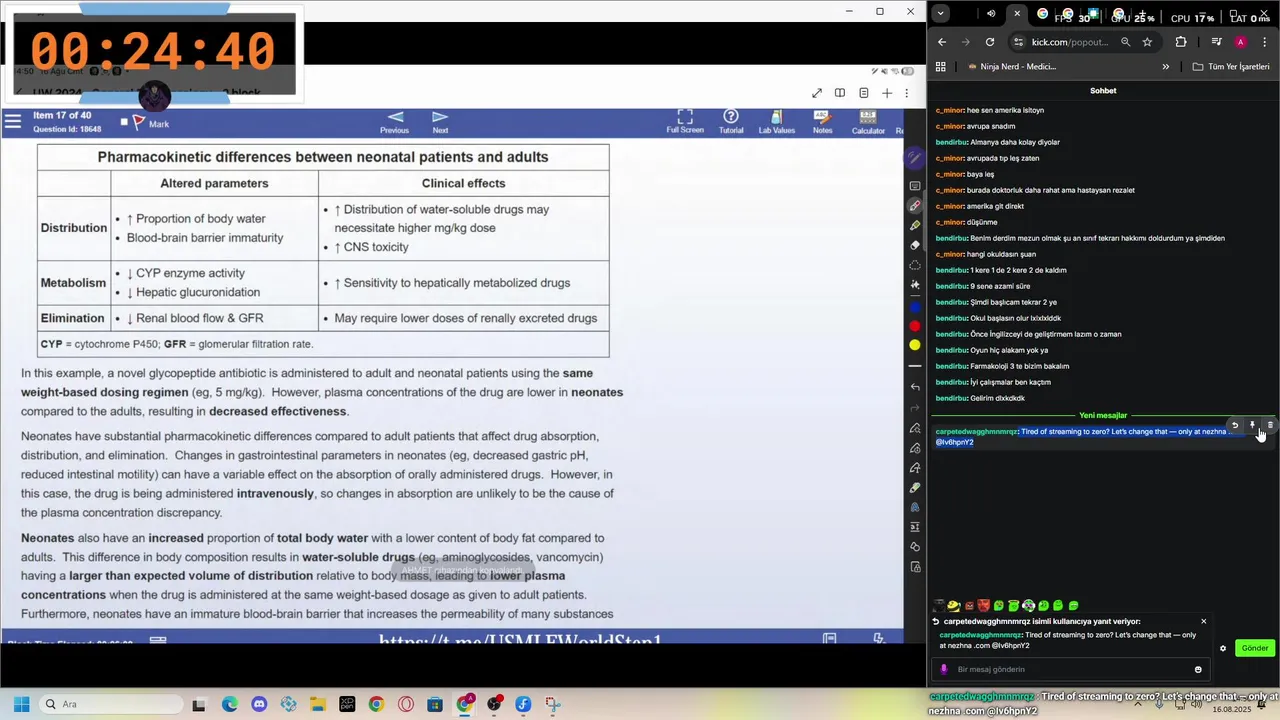Expand hidden bookmarks chevron

tap(1165, 67)
